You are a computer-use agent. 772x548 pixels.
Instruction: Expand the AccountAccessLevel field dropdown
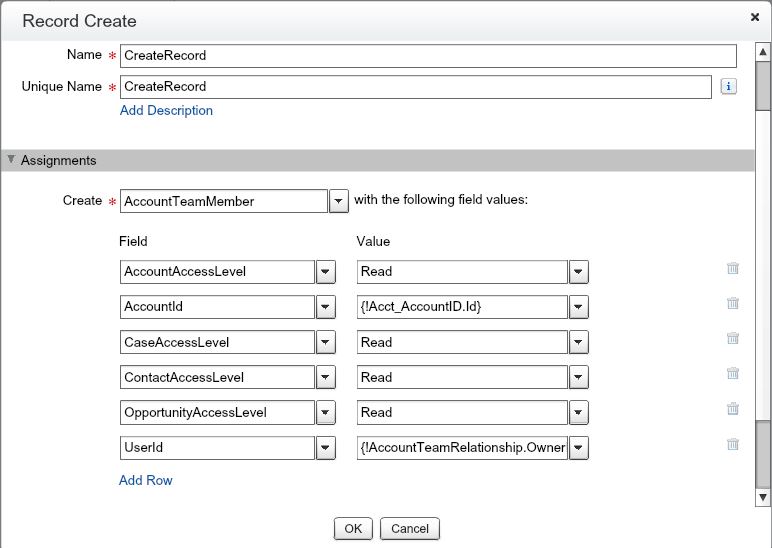(326, 272)
